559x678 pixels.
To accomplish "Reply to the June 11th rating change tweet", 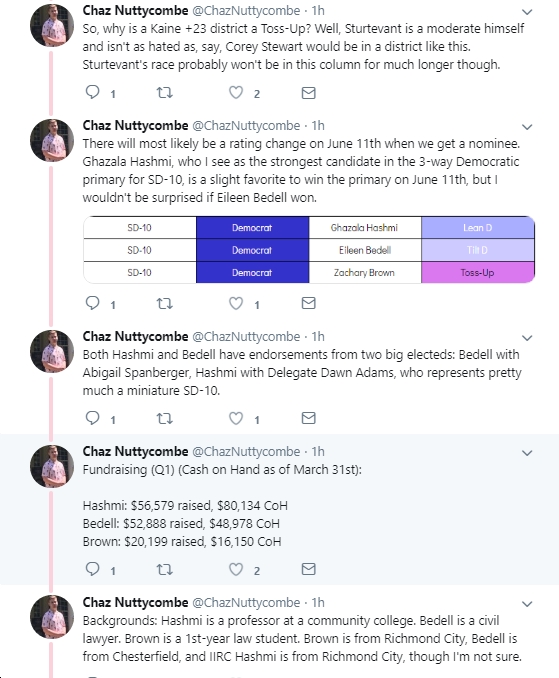I will click(93, 303).
